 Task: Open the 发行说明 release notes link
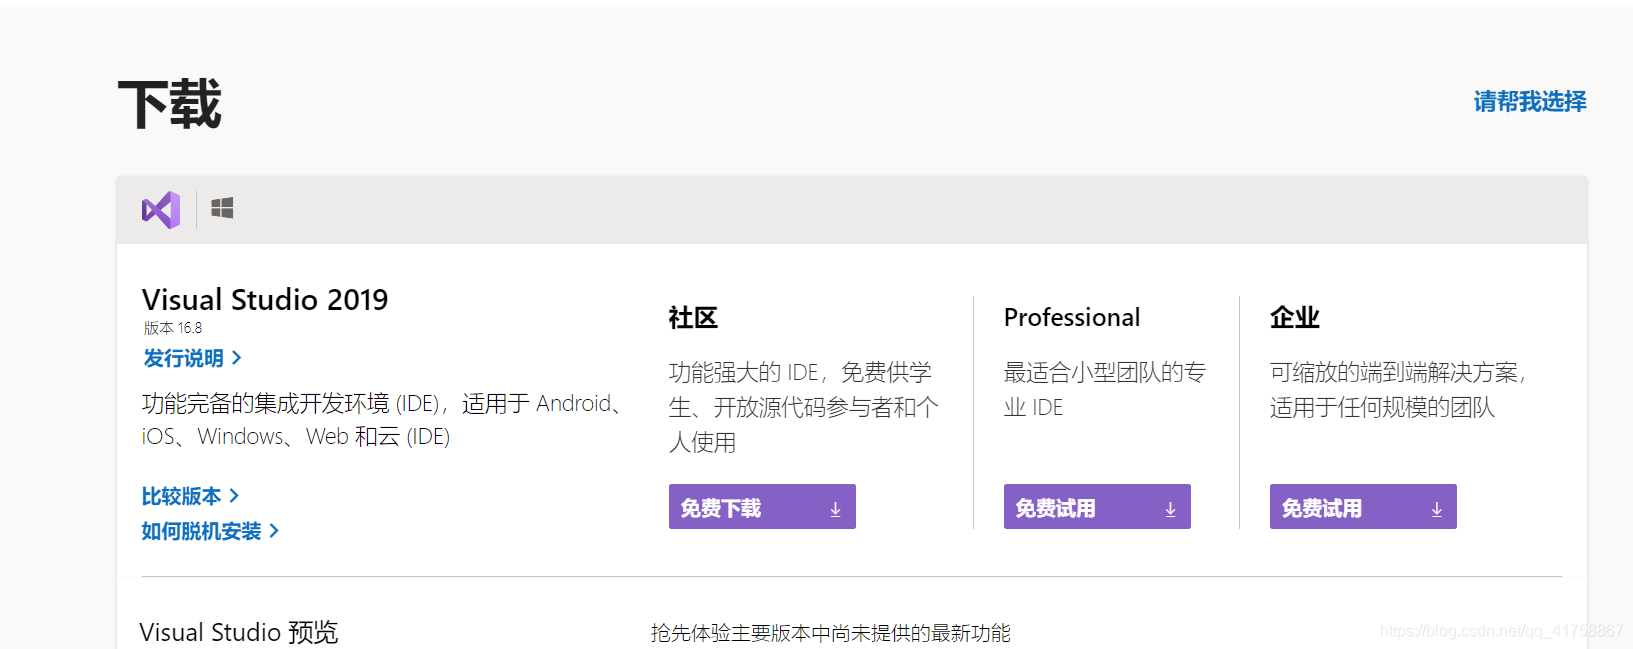click(x=183, y=358)
